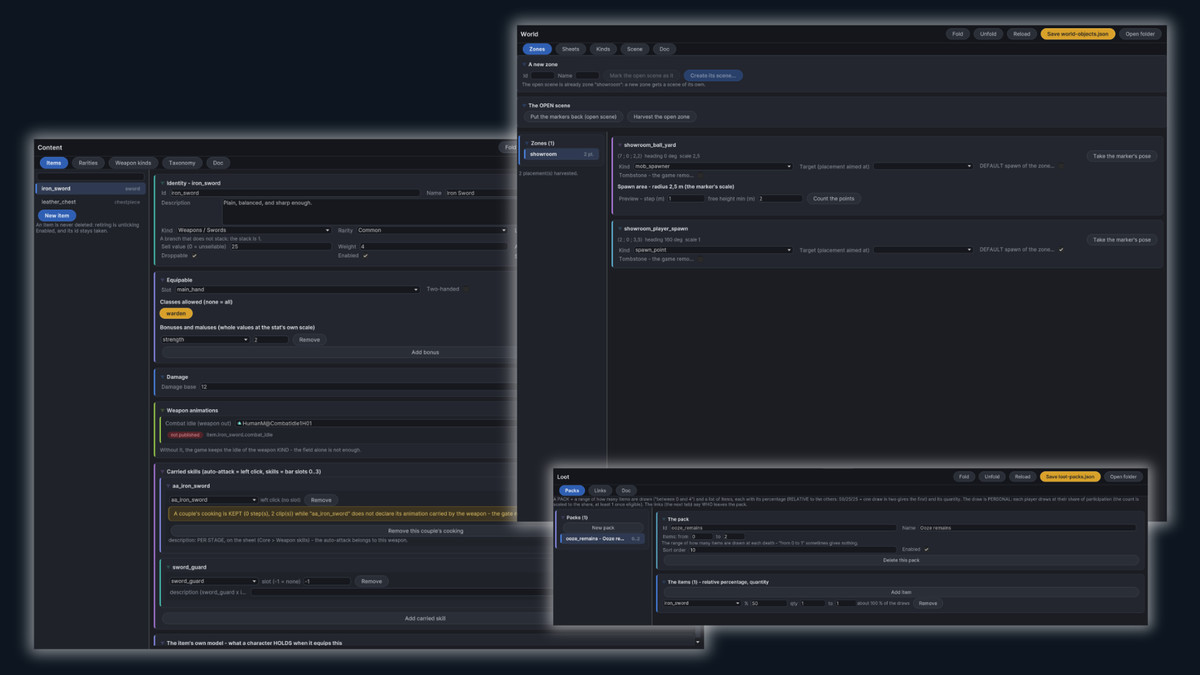The width and height of the screenshot is (1200, 675).
Task: Select the leather_chest item in the list
Action: (x=91, y=202)
